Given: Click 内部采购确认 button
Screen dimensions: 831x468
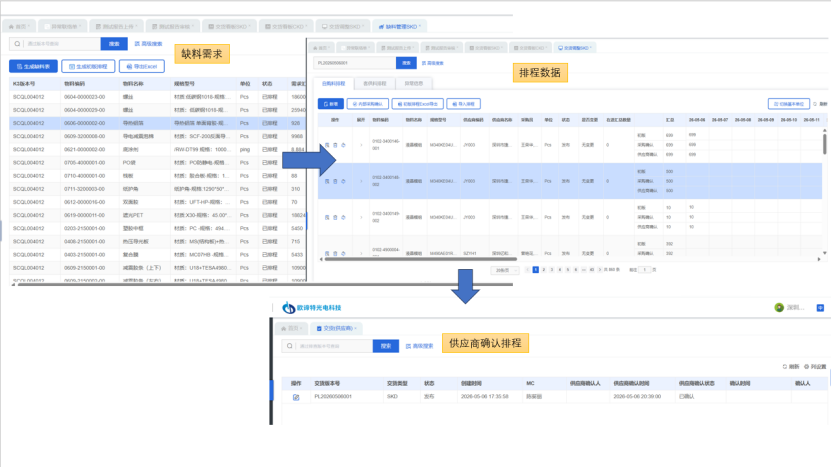Looking at the screenshot, I should coord(368,104).
